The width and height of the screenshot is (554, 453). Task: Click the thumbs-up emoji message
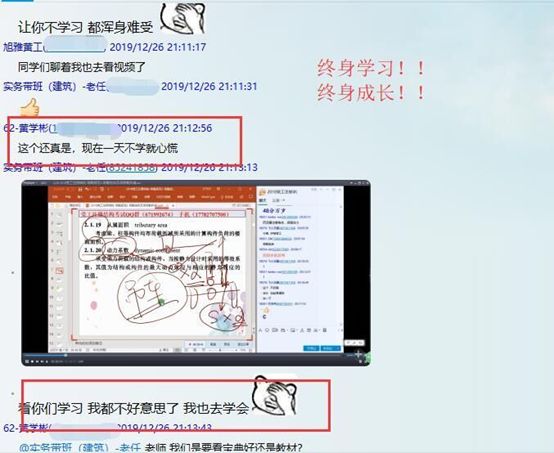point(29,107)
